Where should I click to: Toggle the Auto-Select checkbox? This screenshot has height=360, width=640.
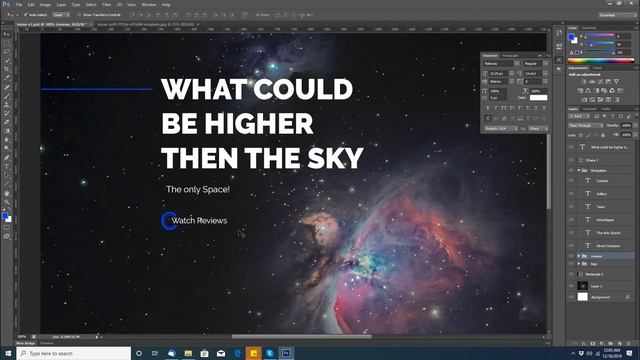25,15
